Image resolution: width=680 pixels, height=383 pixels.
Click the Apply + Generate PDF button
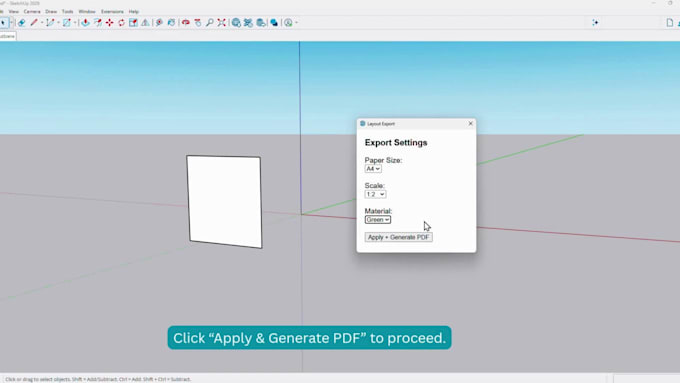pyautogui.click(x=399, y=237)
